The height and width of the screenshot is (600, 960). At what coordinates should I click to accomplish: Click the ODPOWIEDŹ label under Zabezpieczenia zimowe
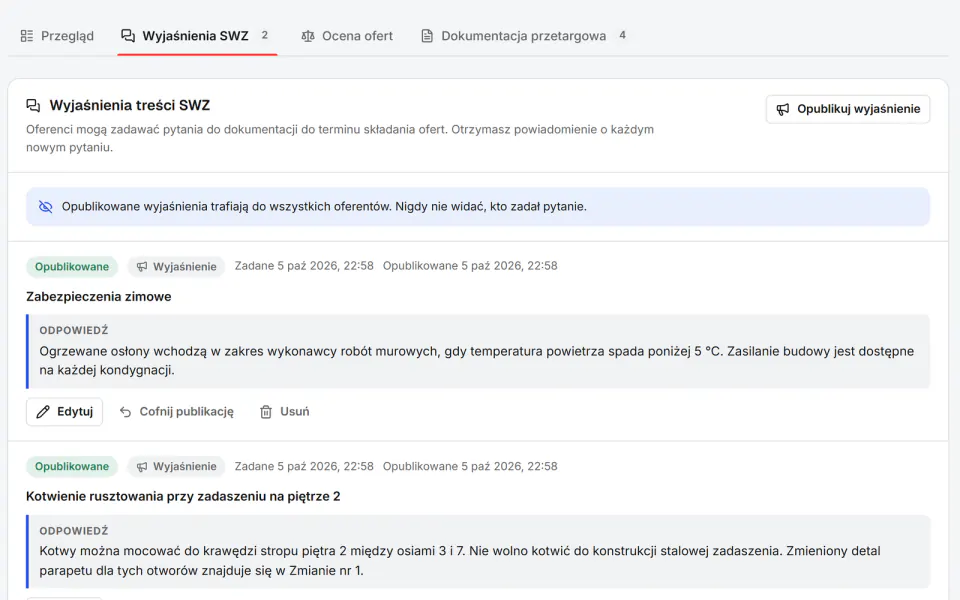point(74,331)
